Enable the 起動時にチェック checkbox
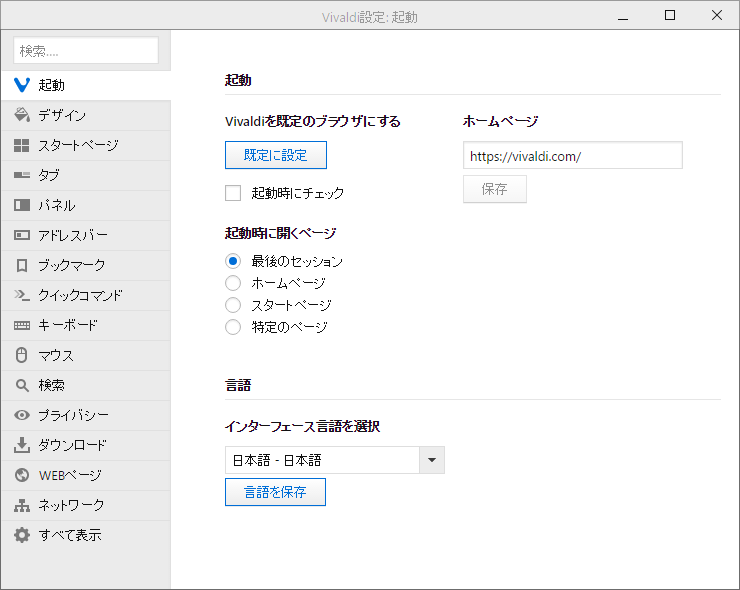 coord(233,193)
